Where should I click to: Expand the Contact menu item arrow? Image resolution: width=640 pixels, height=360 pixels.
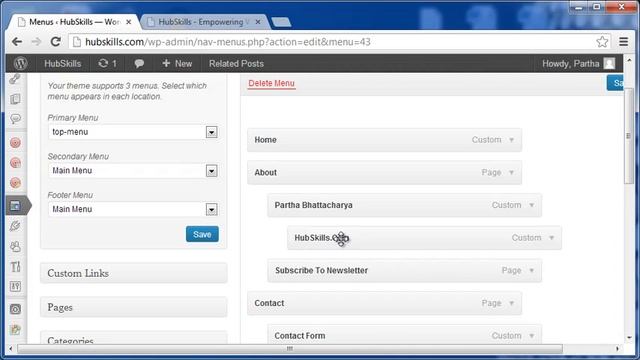point(511,303)
